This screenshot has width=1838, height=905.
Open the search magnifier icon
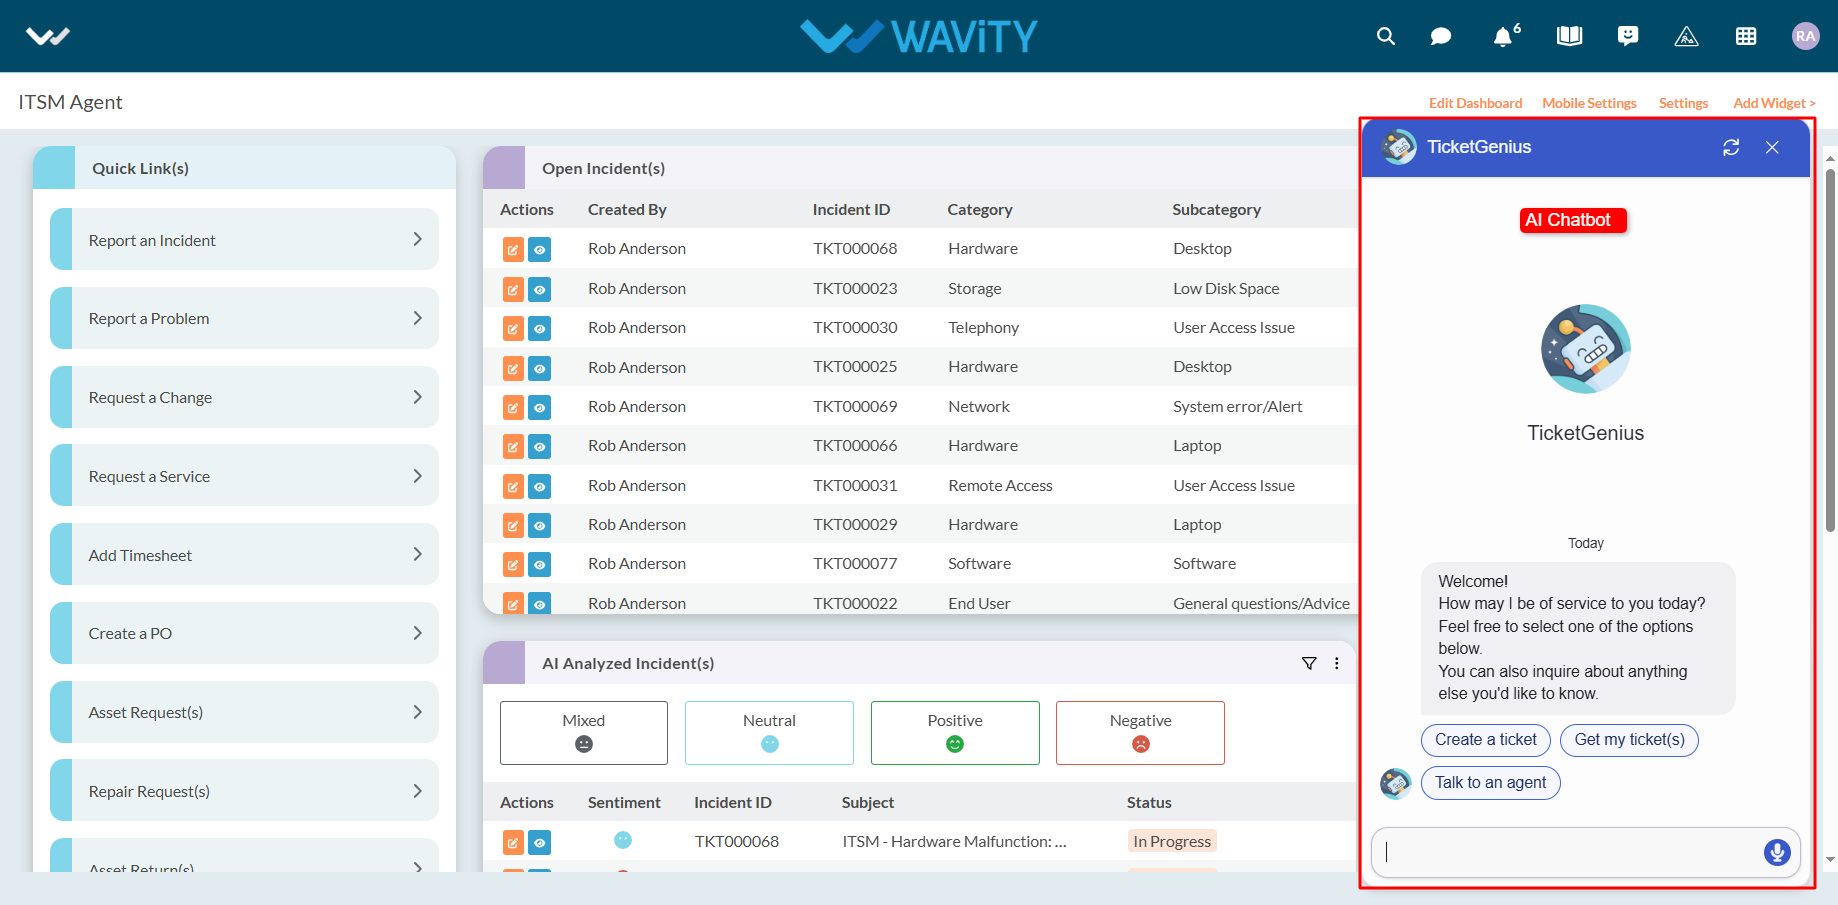tap(1385, 36)
